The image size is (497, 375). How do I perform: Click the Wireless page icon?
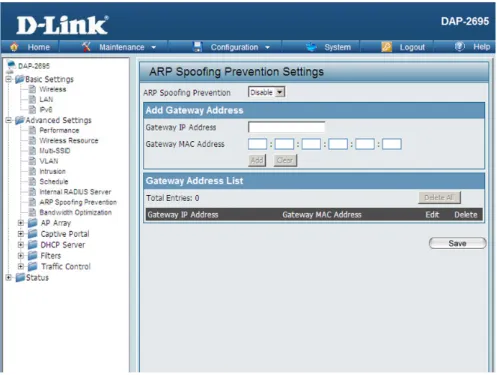[x=32, y=89]
